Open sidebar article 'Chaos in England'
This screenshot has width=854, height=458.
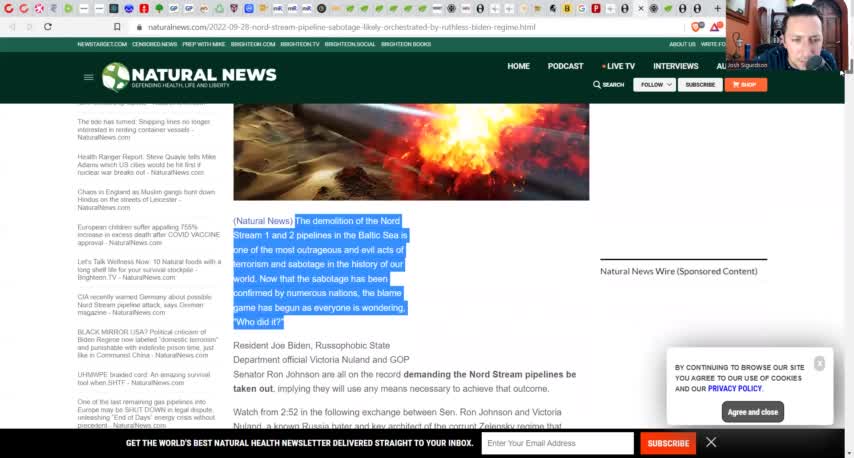[x=146, y=200]
